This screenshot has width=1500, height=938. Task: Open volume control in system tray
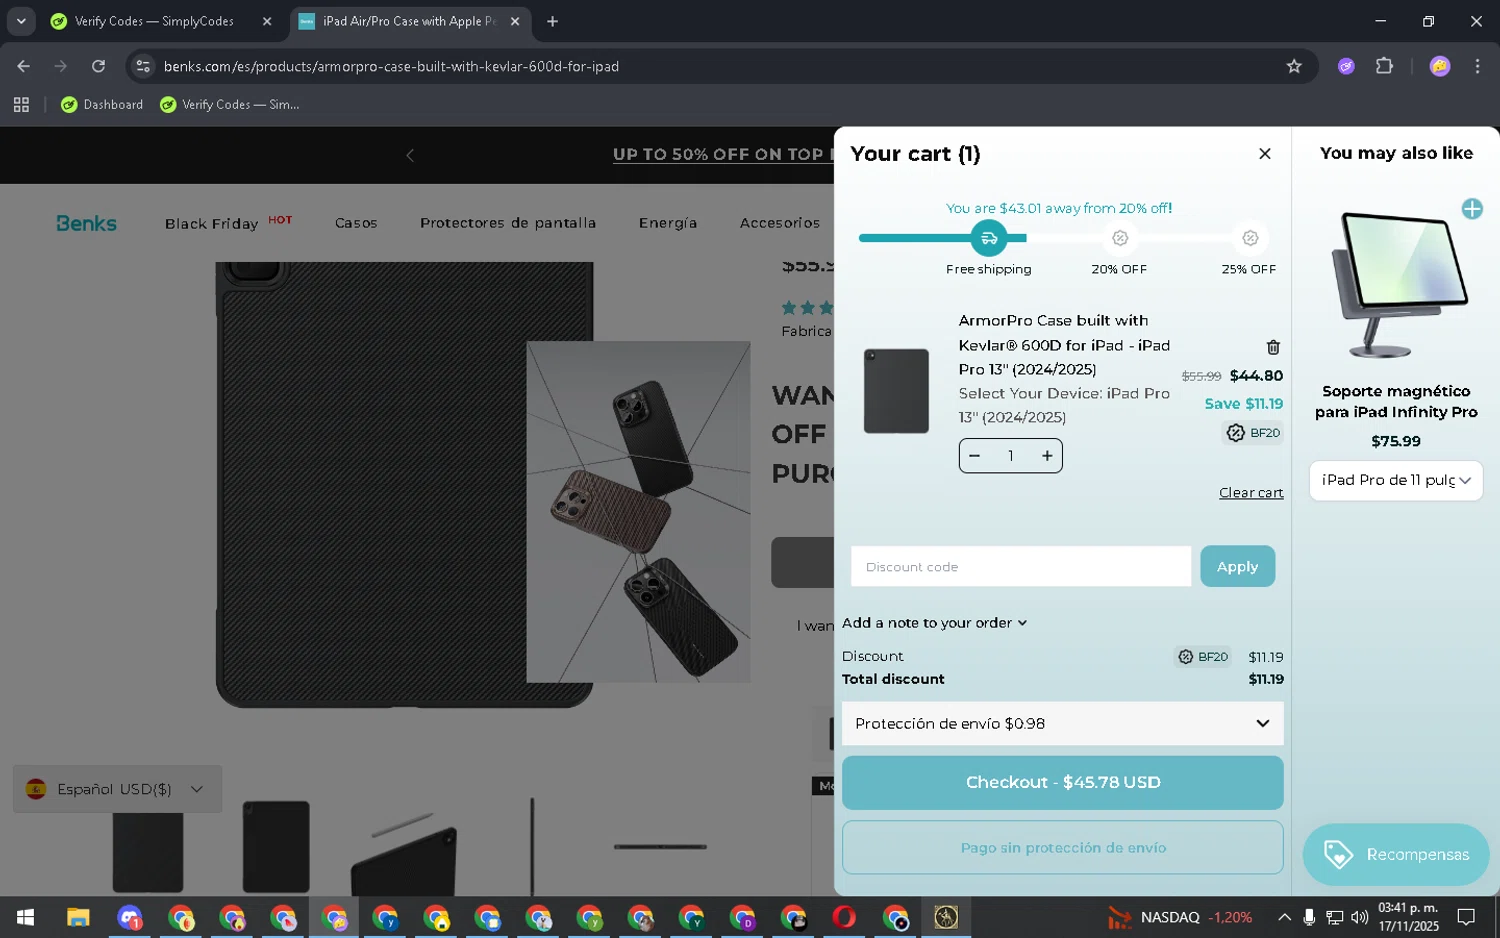(x=1359, y=917)
